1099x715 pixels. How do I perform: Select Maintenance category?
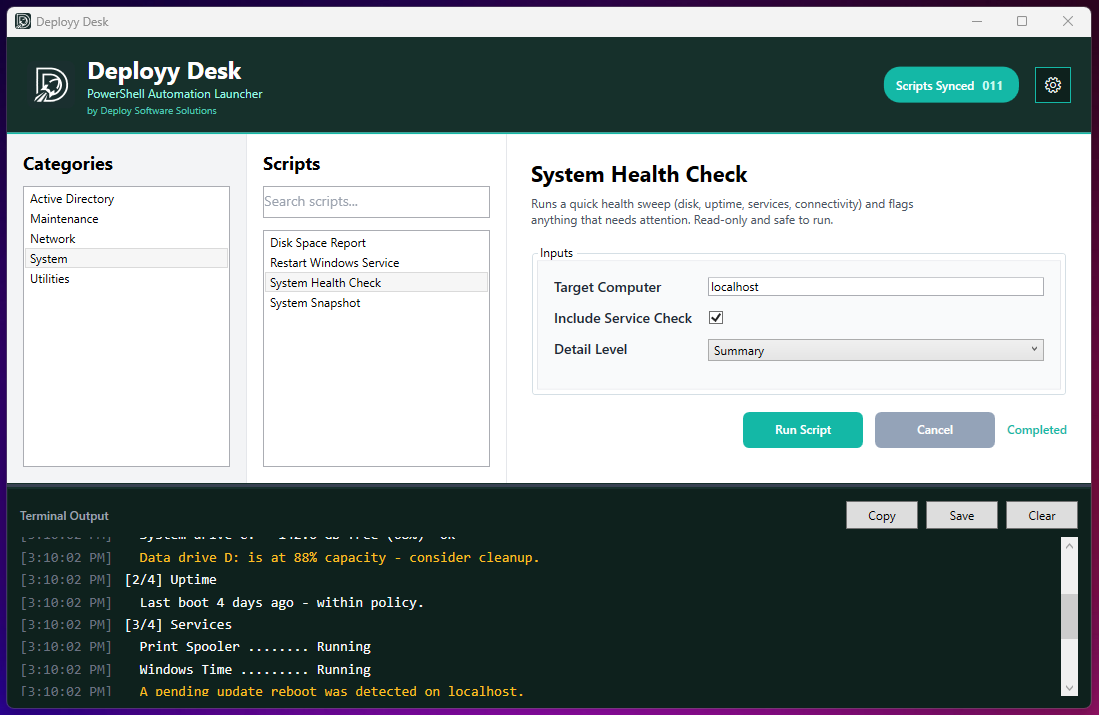[126, 219]
